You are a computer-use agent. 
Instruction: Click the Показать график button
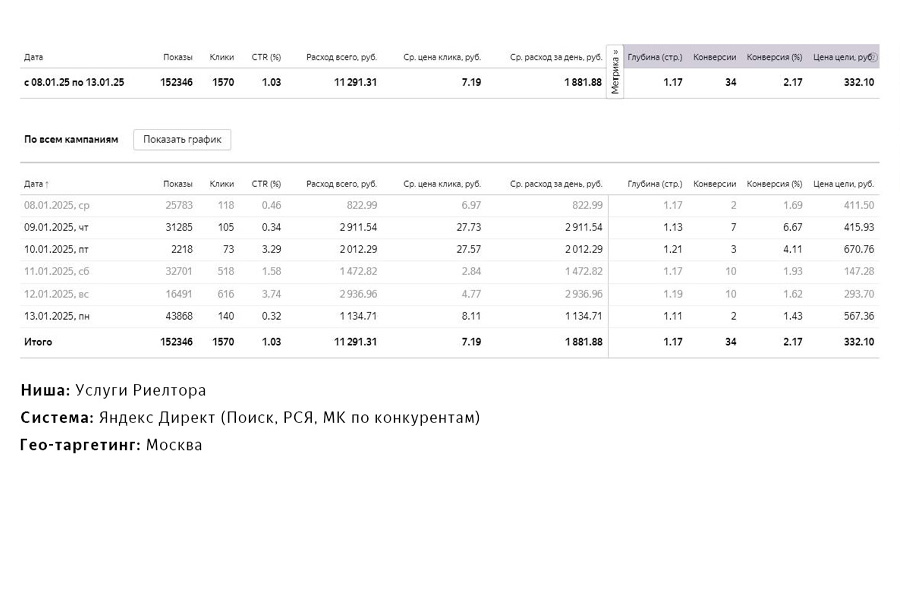(x=182, y=139)
